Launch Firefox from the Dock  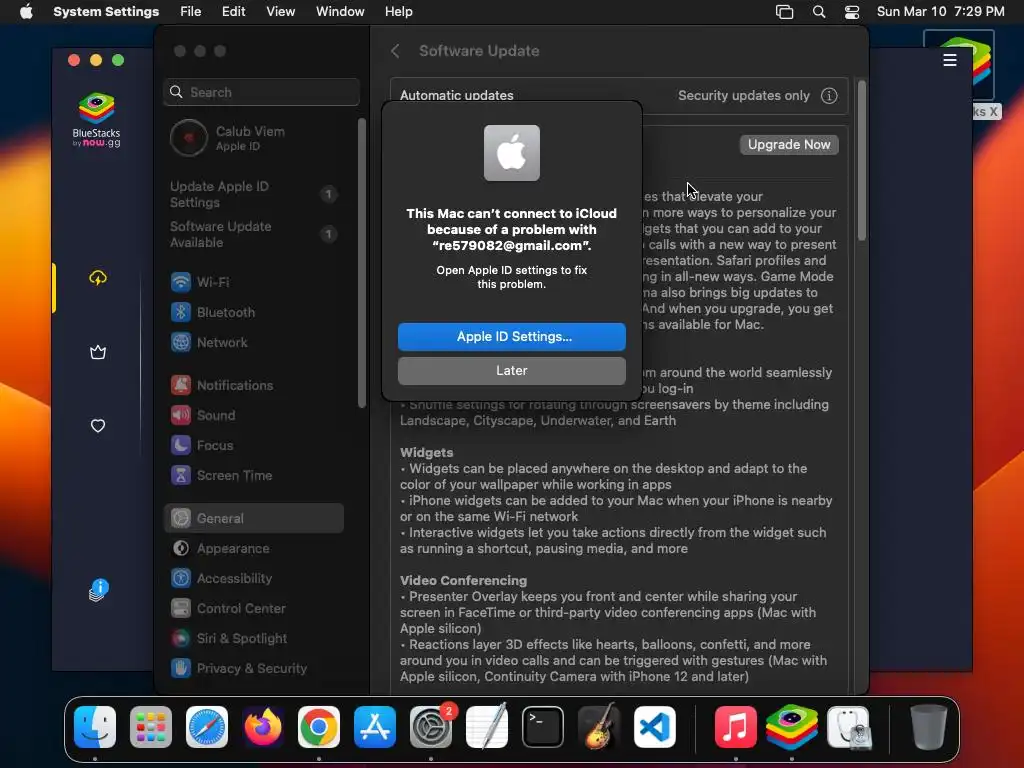pyautogui.click(x=263, y=727)
